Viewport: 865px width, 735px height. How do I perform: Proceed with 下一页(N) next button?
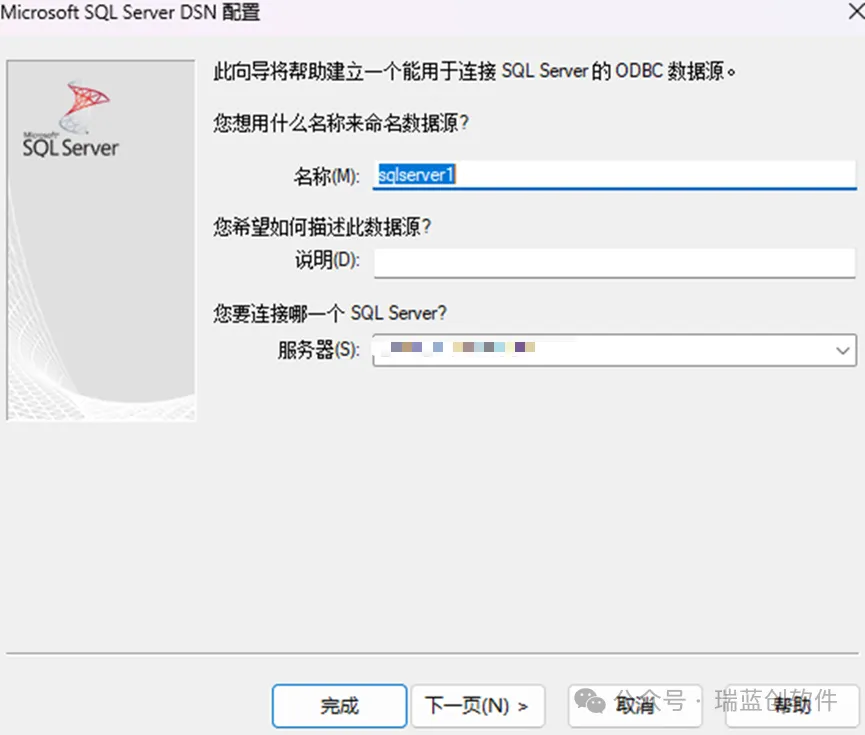477,706
